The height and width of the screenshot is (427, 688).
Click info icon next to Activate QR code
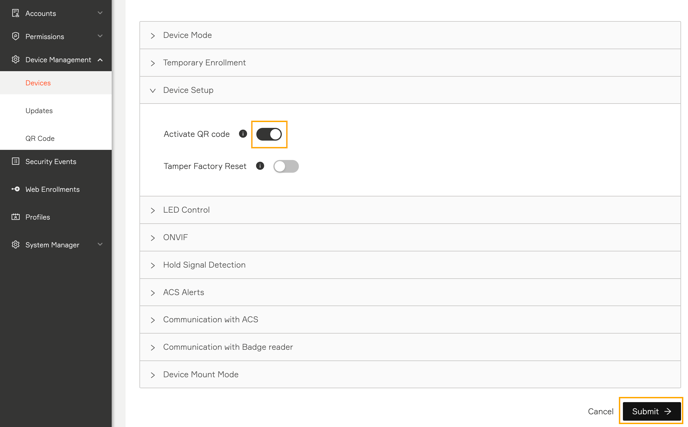coord(243,134)
